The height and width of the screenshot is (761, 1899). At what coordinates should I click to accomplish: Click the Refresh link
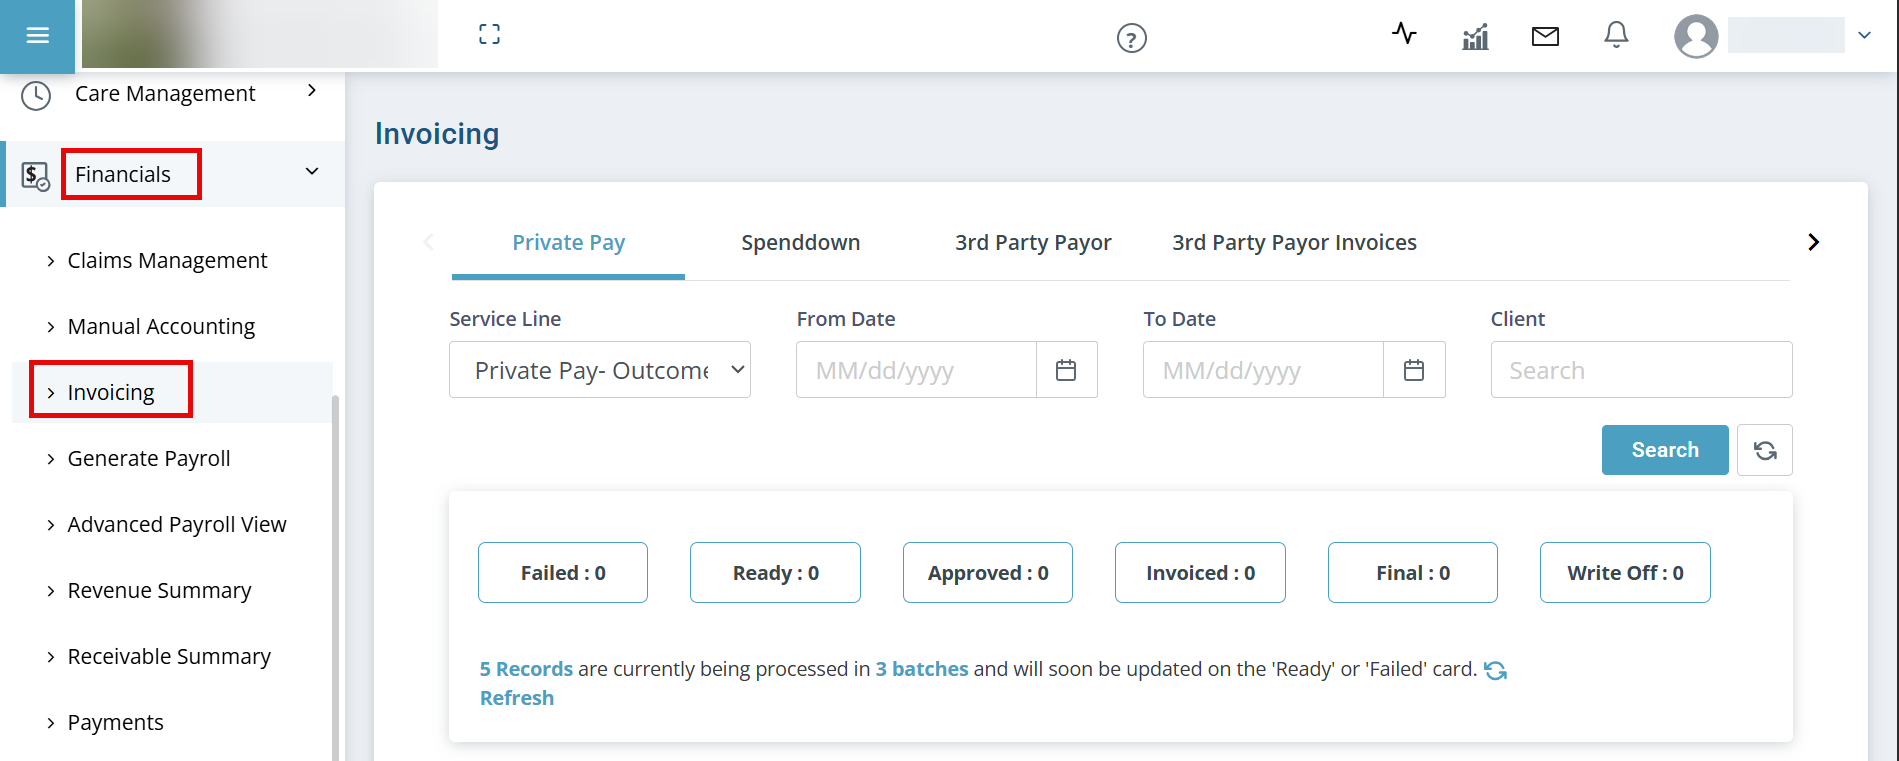pyautogui.click(x=517, y=698)
